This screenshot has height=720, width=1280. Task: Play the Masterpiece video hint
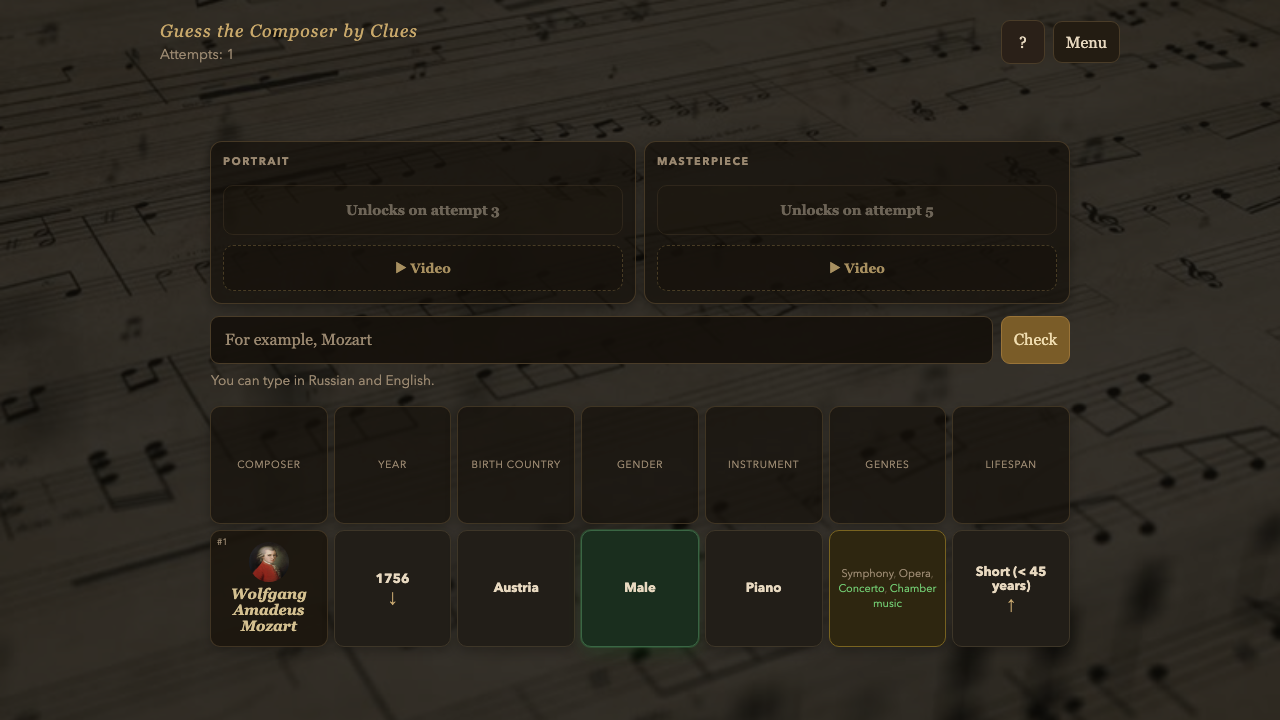pyautogui.click(x=857, y=268)
